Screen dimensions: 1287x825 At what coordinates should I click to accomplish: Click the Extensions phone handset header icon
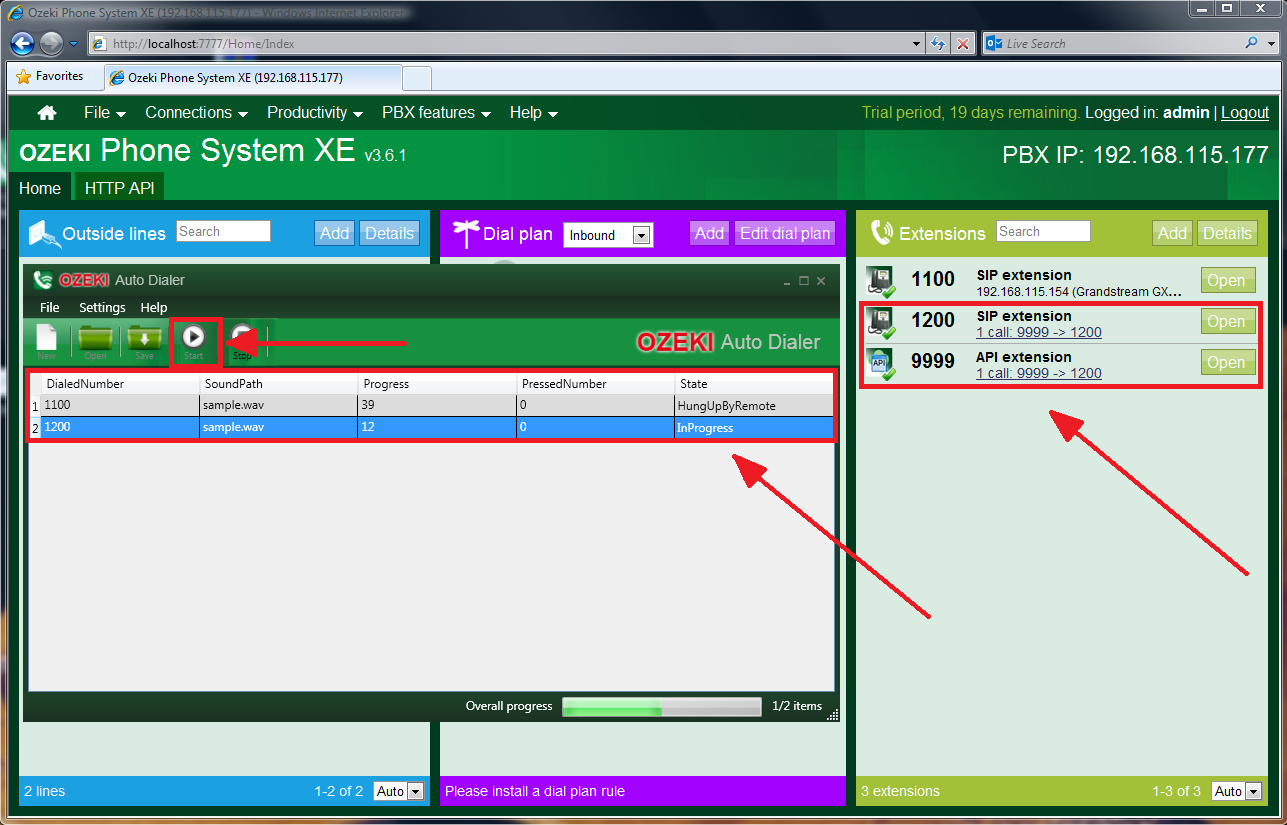pyautogui.click(x=881, y=233)
